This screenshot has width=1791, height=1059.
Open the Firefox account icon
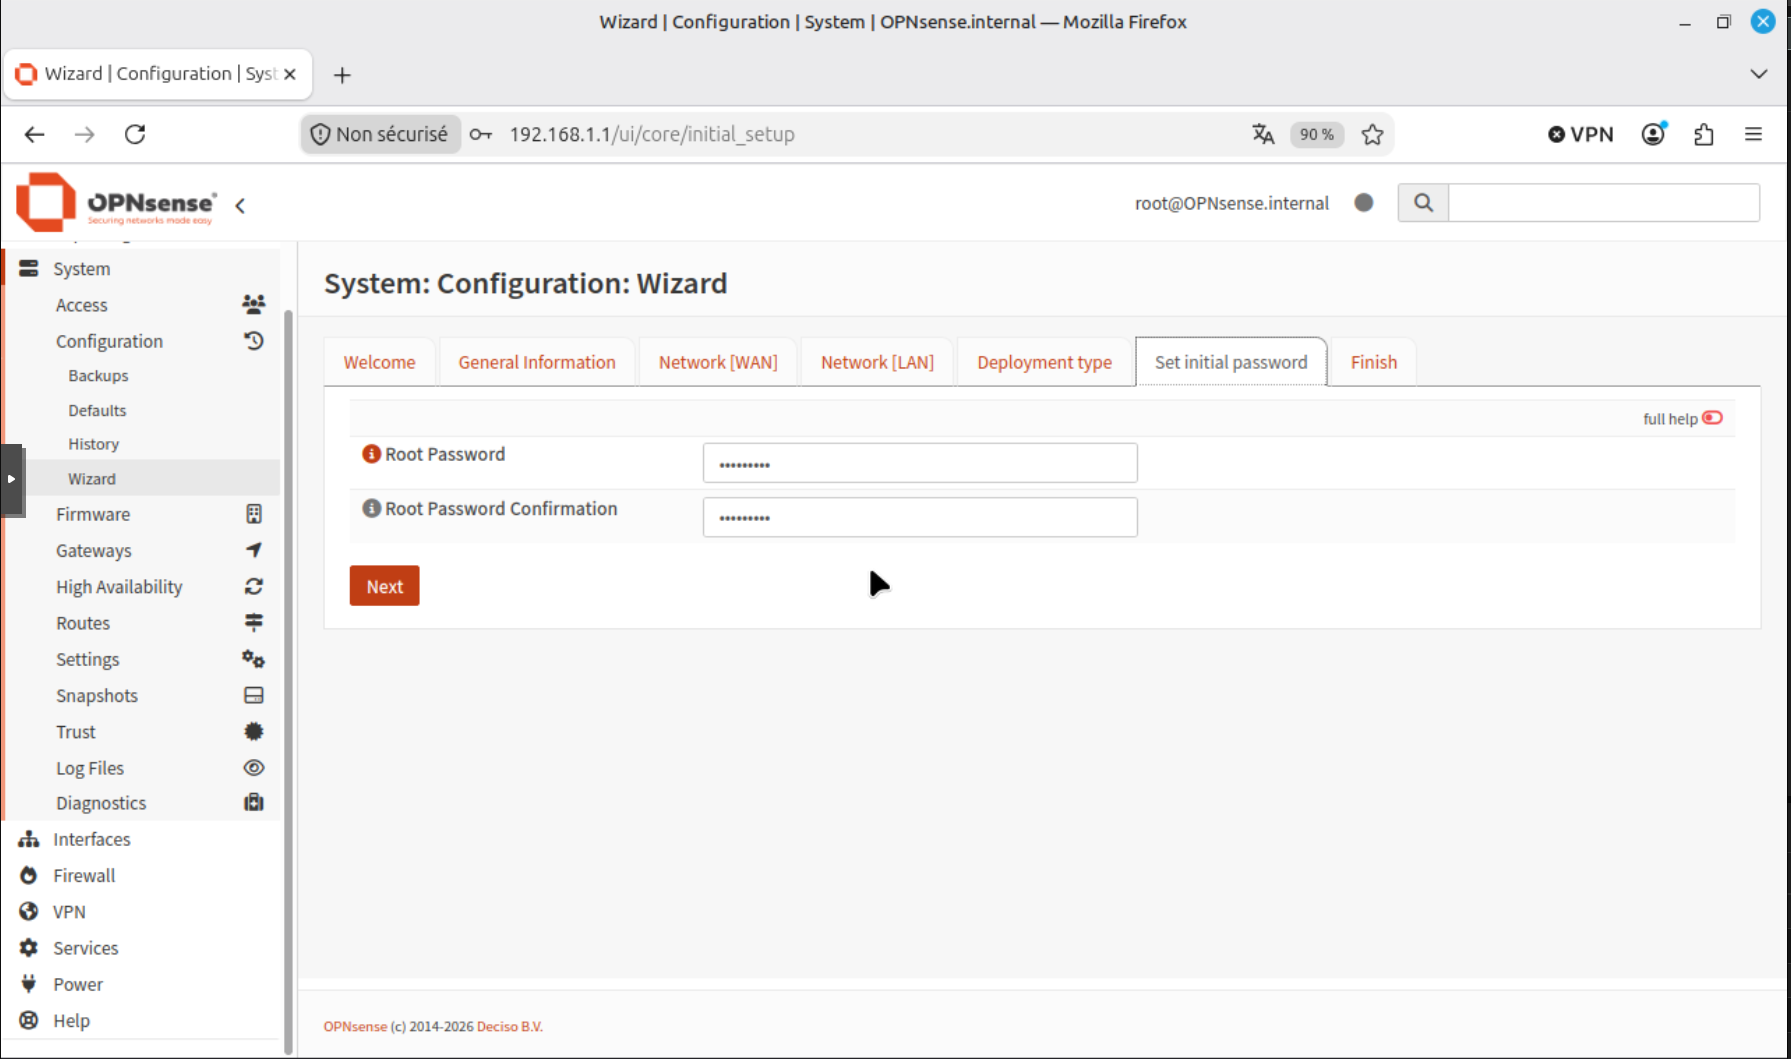1654,134
